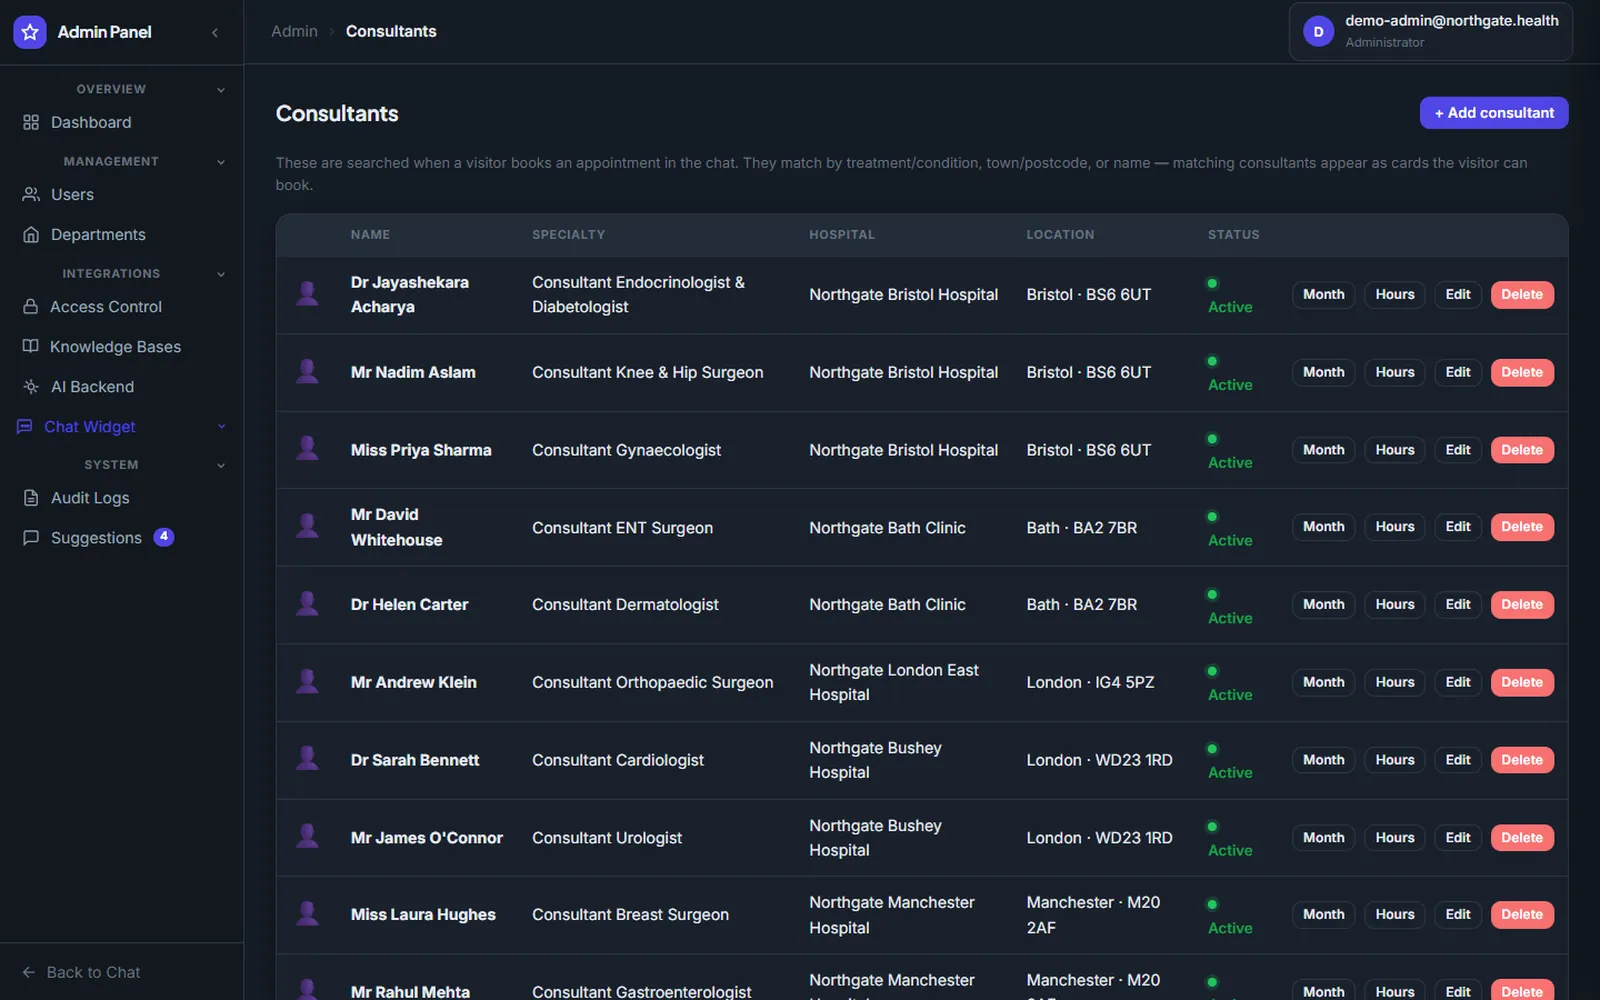The width and height of the screenshot is (1600, 1000).
Task: Edit Mr David Whitehouse's record
Action: [x=1458, y=527]
